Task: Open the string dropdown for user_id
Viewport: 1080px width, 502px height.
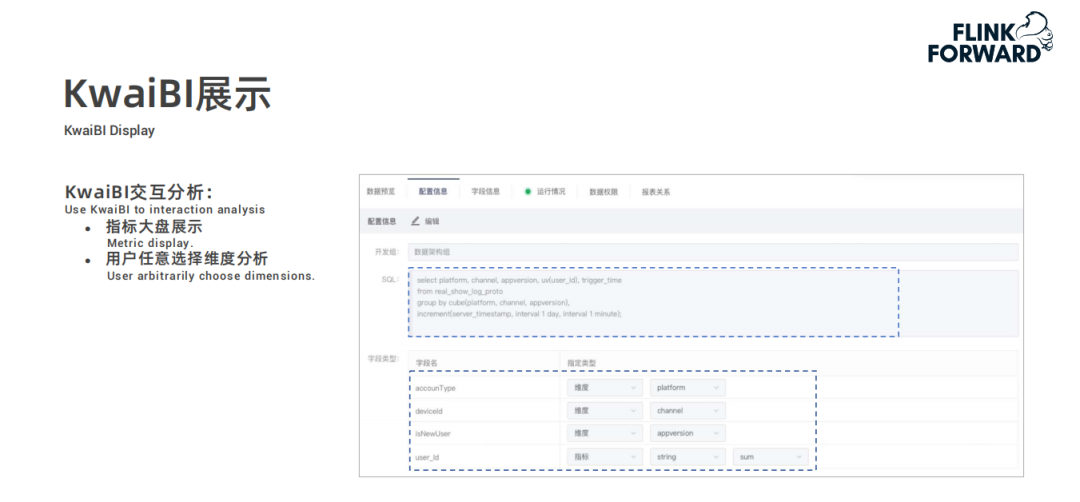Action: (687, 457)
